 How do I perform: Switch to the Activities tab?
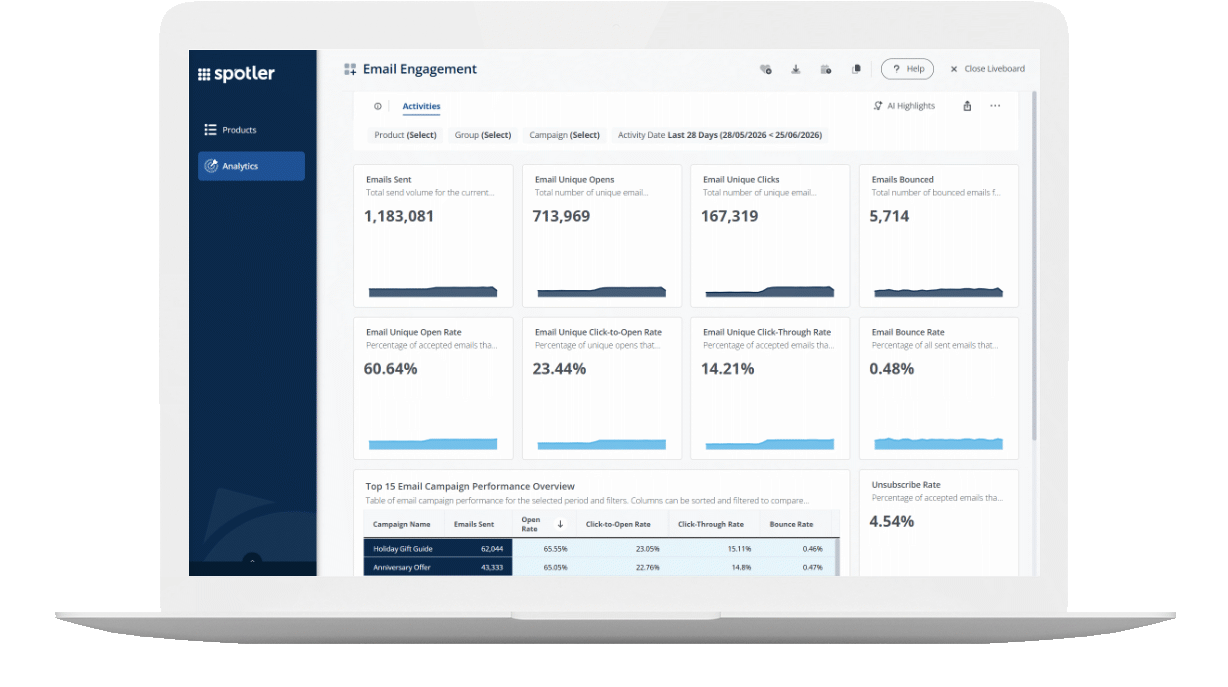[421, 106]
